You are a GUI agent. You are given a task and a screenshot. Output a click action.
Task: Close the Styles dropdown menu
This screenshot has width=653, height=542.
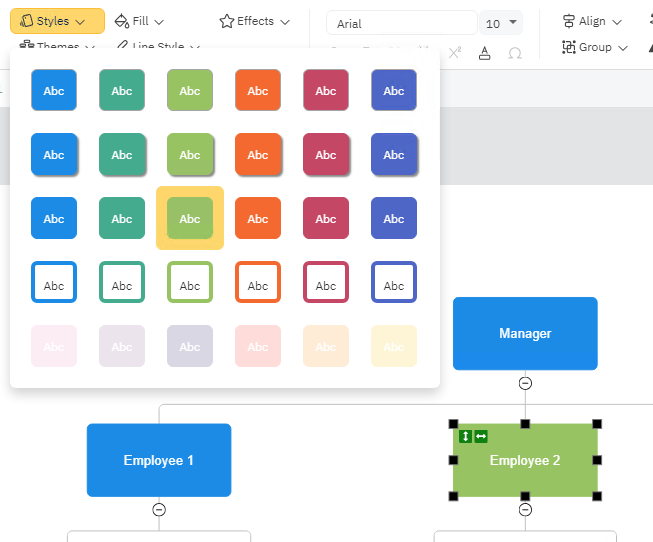(x=57, y=21)
